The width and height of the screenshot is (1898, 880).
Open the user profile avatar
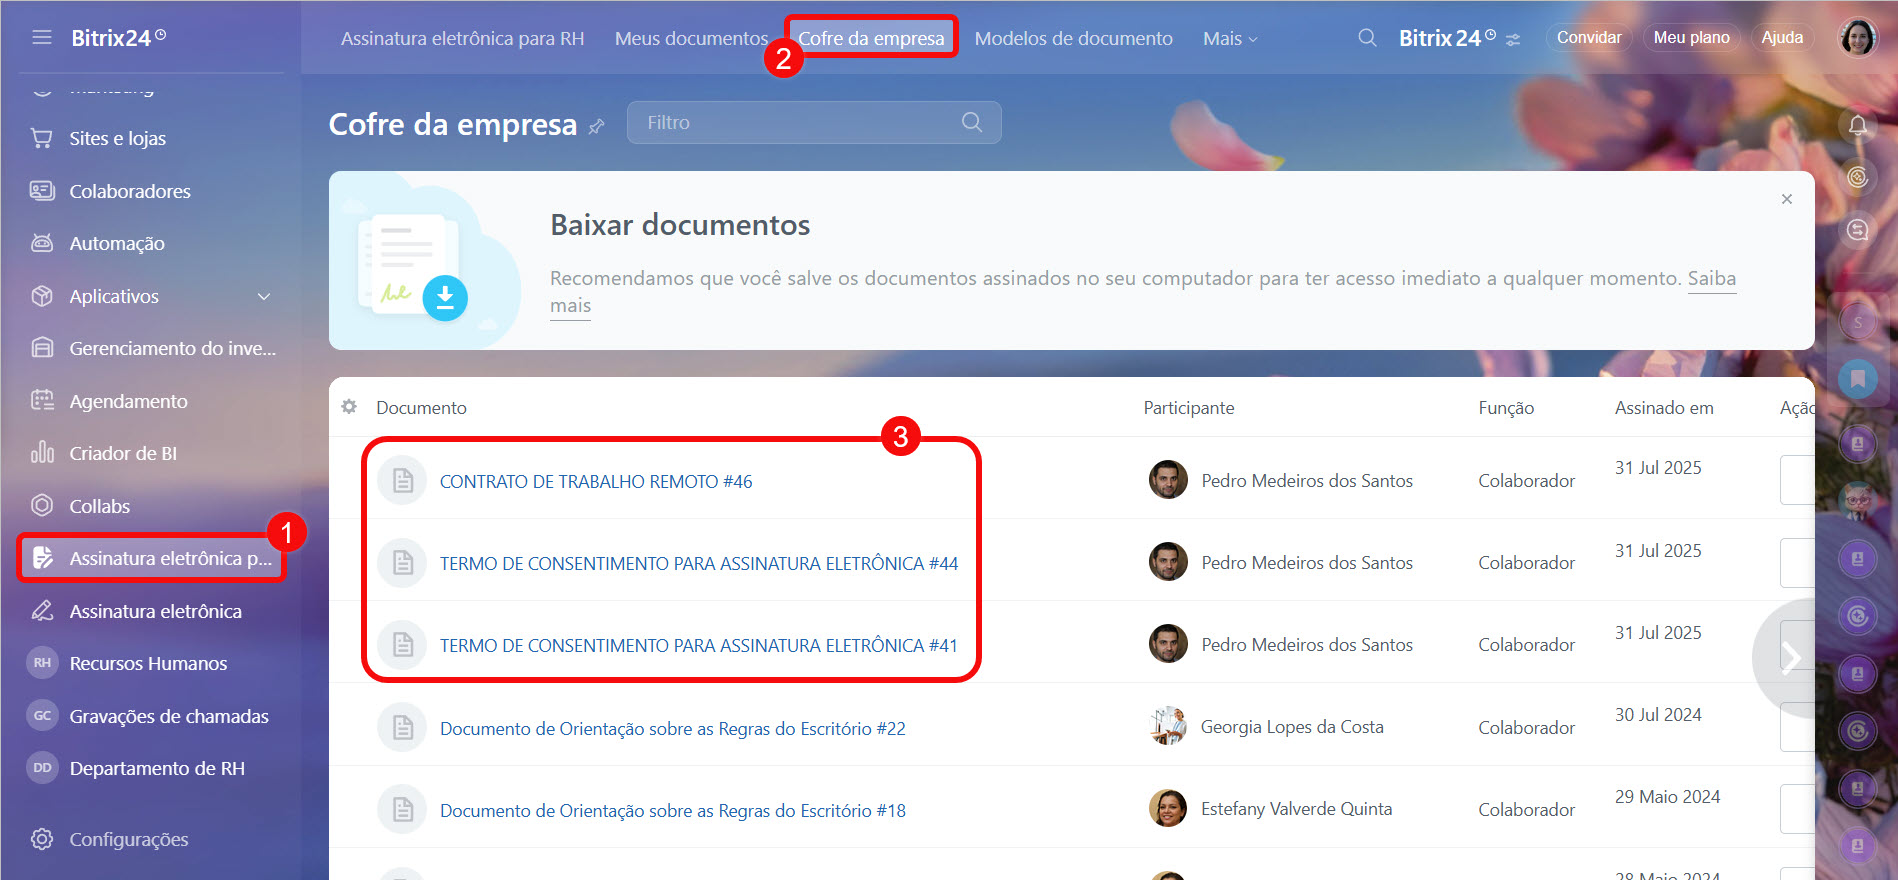tap(1858, 38)
